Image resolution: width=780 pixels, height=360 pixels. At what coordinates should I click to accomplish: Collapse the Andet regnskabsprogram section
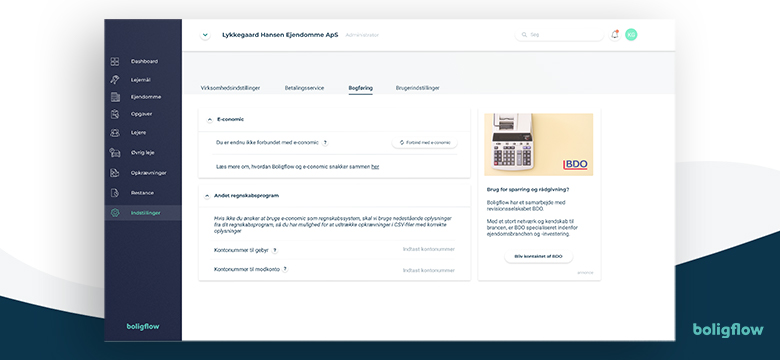pyautogui.click(x=207, y=196)
